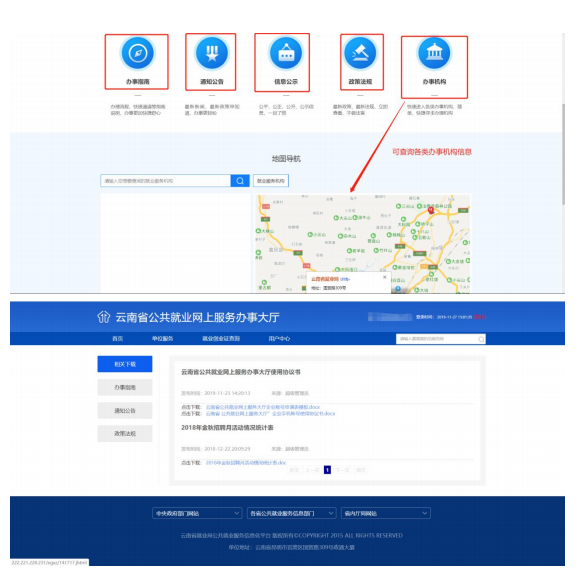The image size is (580, 576).
Task: Close the map info popup
Action: (x=385, y=277)
